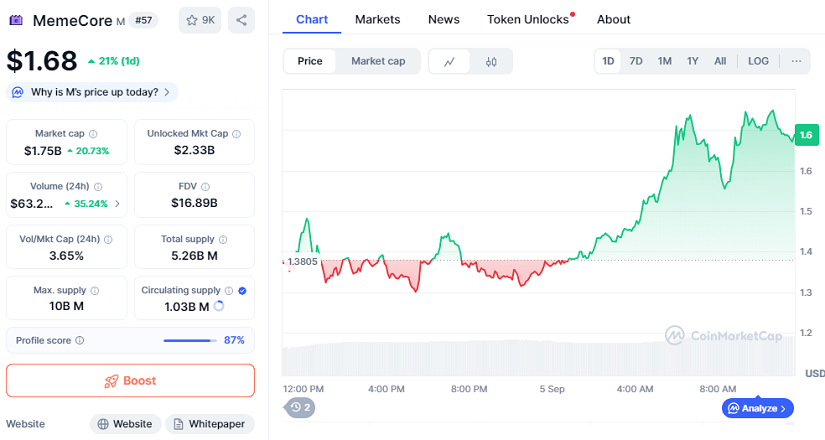Open more chart options ellipsis
This screenshot has width=825, height=440.
point(797,61)
